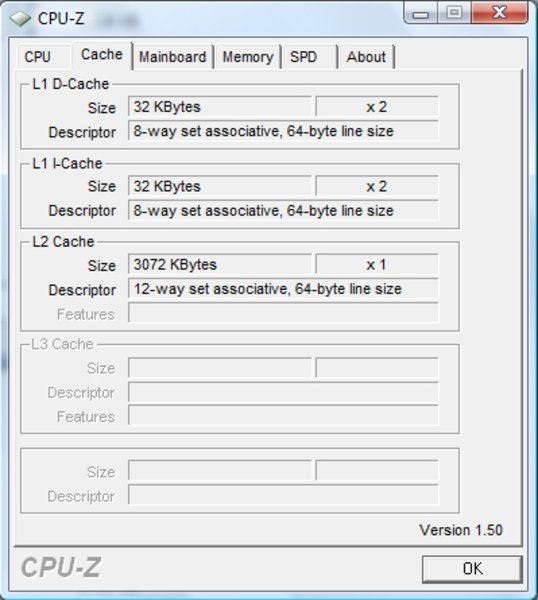
Task: Open the SPD tab
Action: [309, 57]
